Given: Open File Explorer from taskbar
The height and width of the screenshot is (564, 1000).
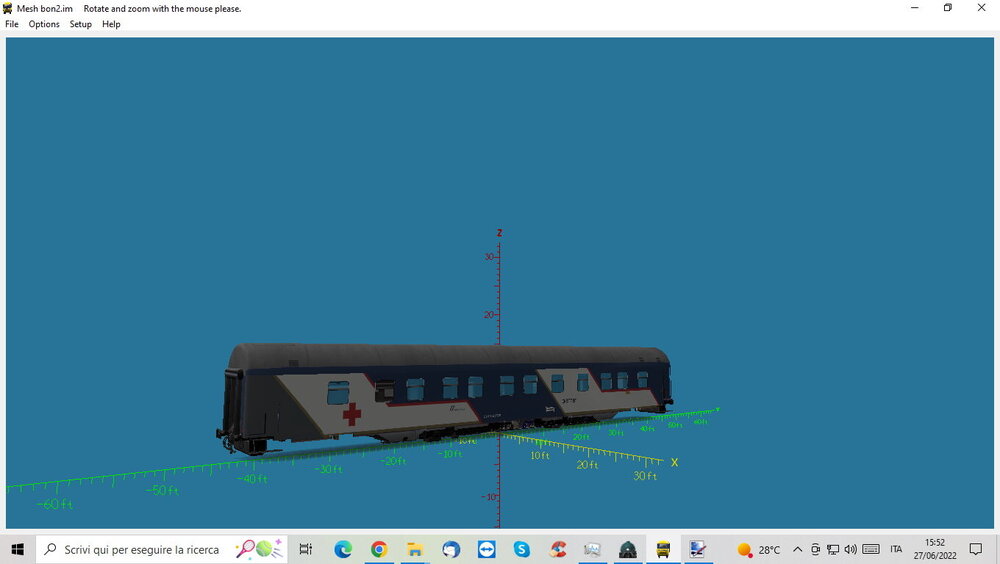Looking at the screenshot, I should click(415, 549).
